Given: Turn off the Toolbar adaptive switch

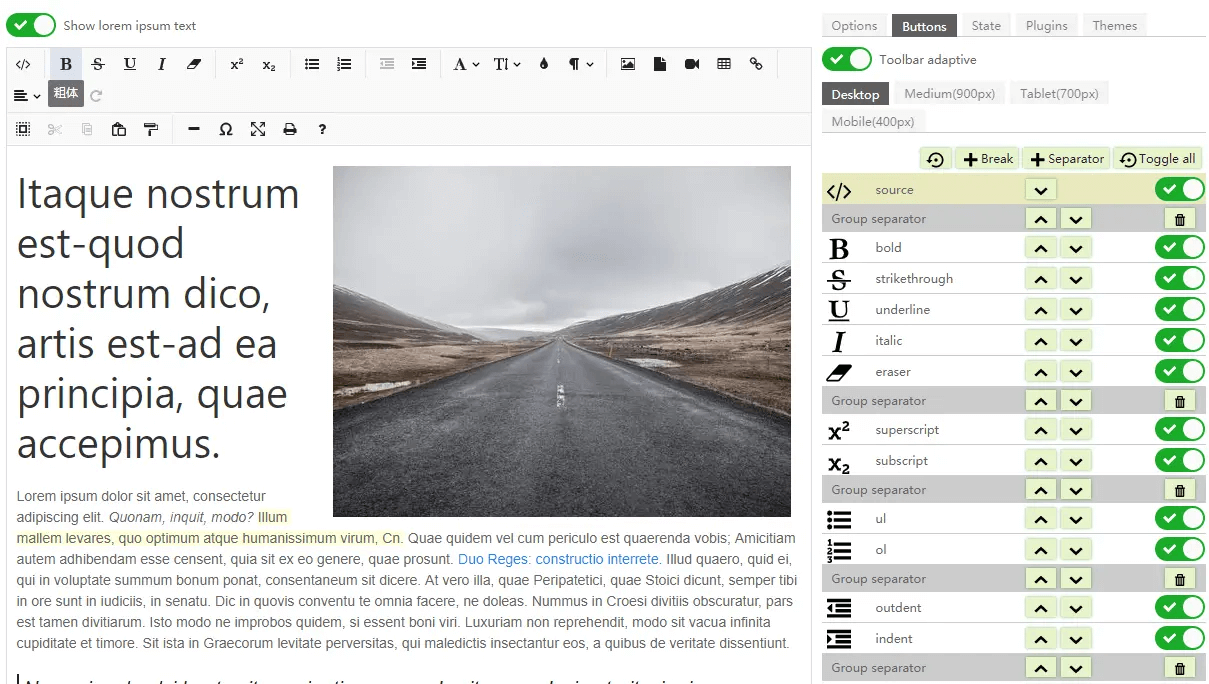Looking at the screenshot, I should [847, 59].
